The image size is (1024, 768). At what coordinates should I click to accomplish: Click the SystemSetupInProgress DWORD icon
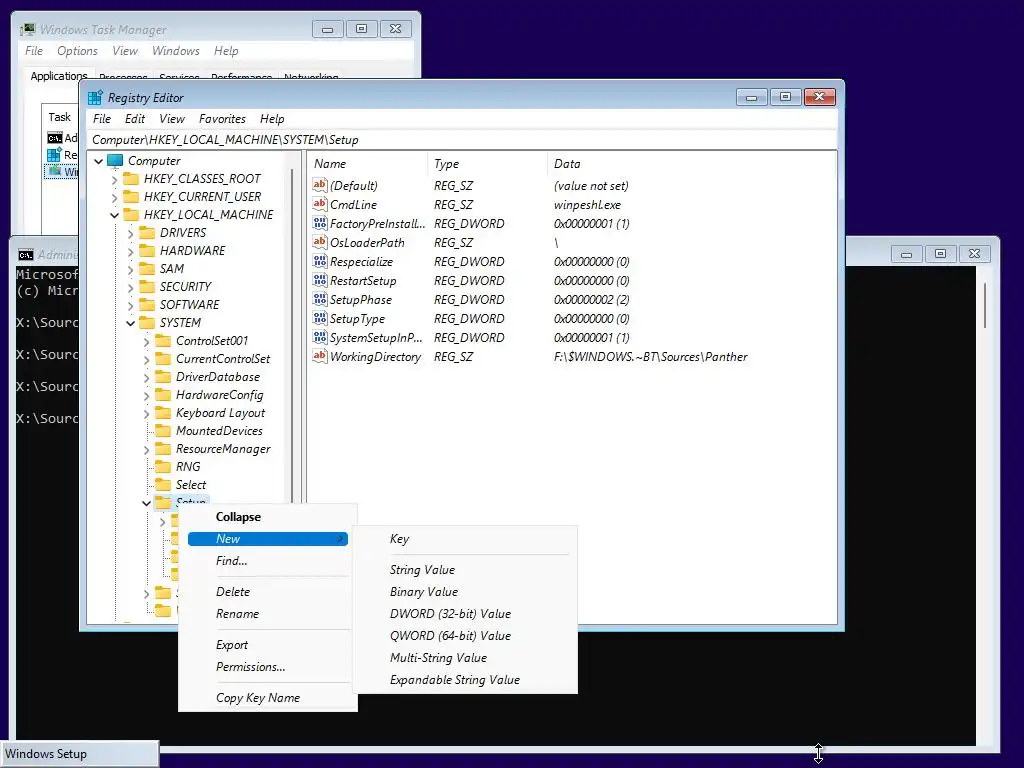coord(319,337)
